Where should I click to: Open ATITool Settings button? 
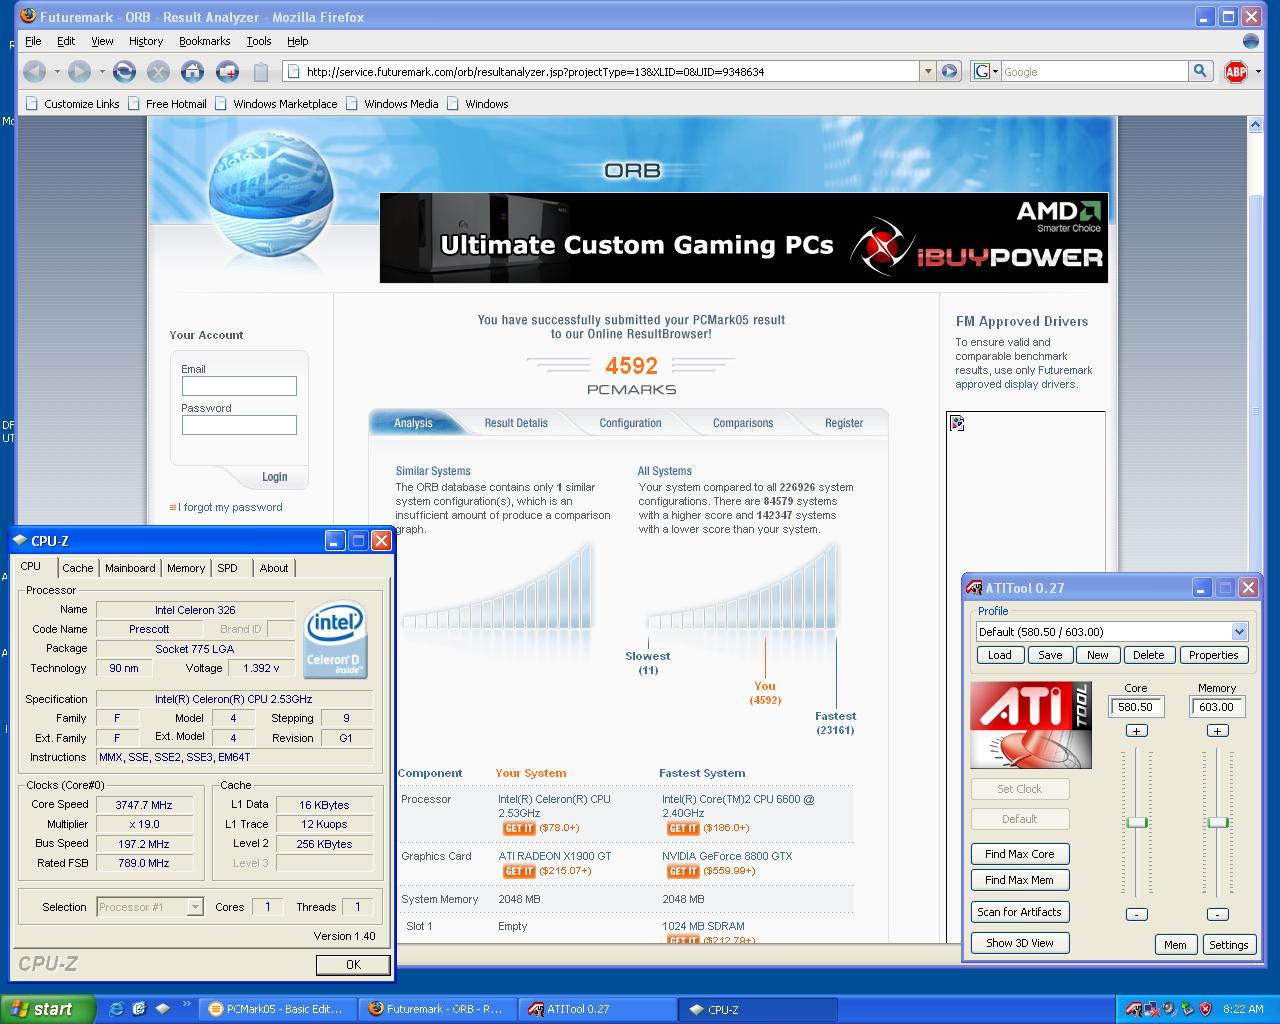click(x=1228, y=945)
